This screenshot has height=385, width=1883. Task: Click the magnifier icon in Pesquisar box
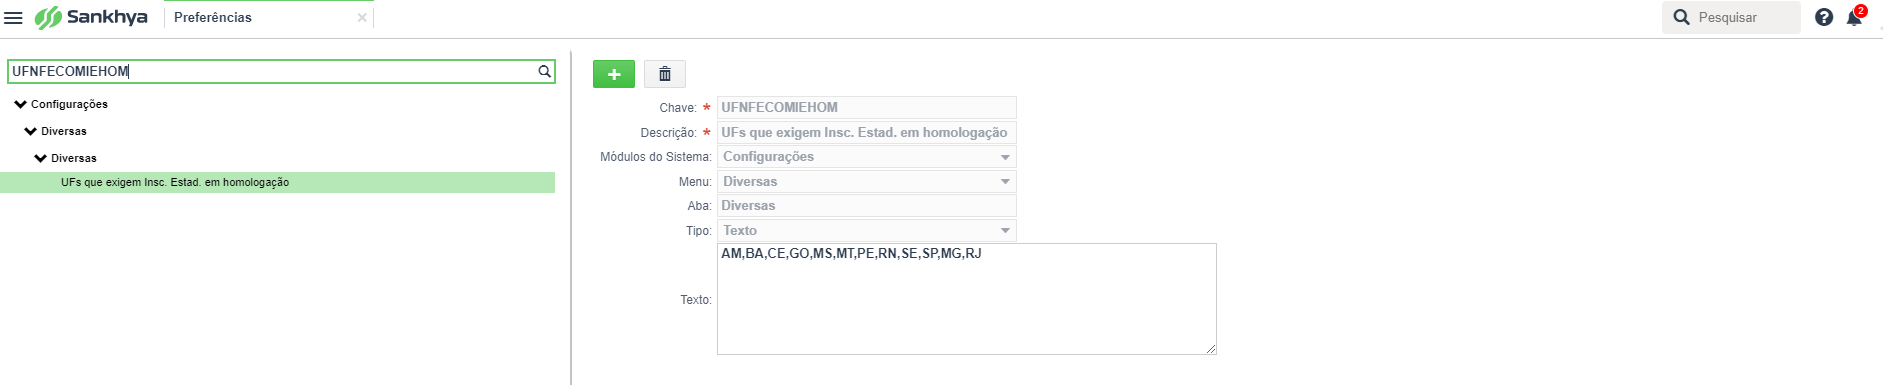pos(1682,17)
